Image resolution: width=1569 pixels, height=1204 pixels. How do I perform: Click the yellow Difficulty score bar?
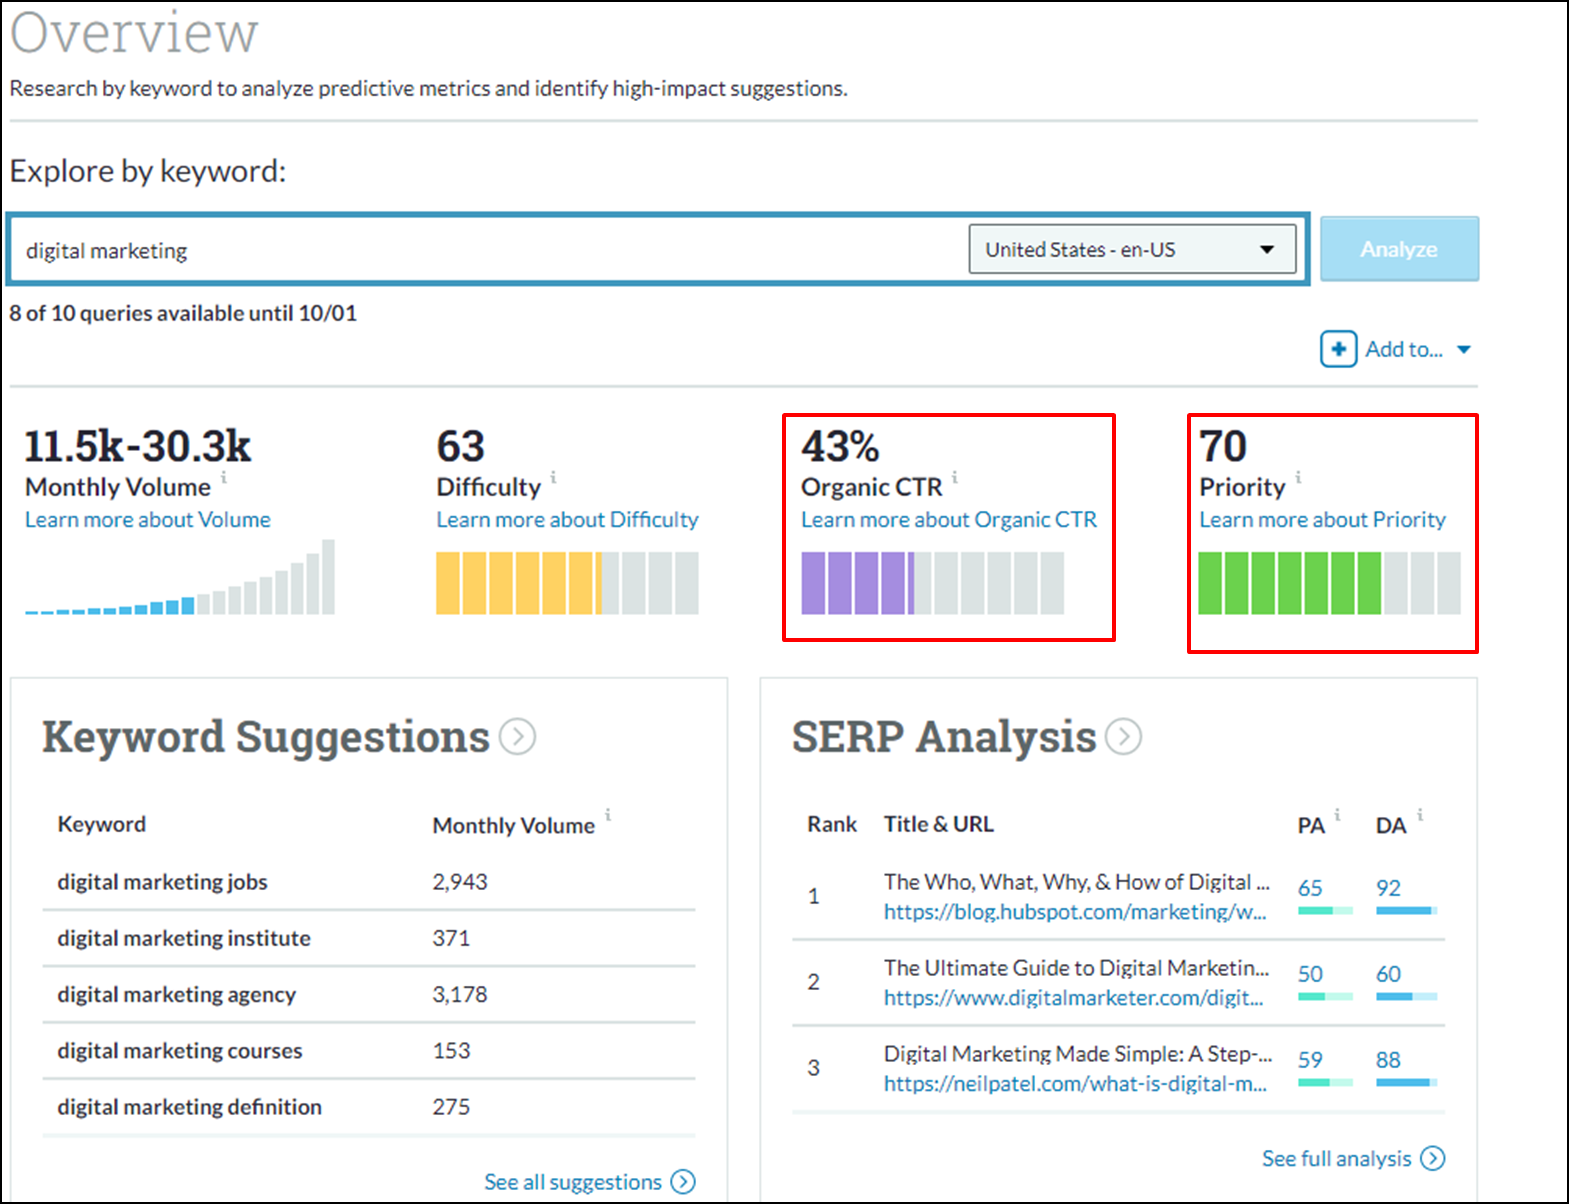[x=567, y=583]
